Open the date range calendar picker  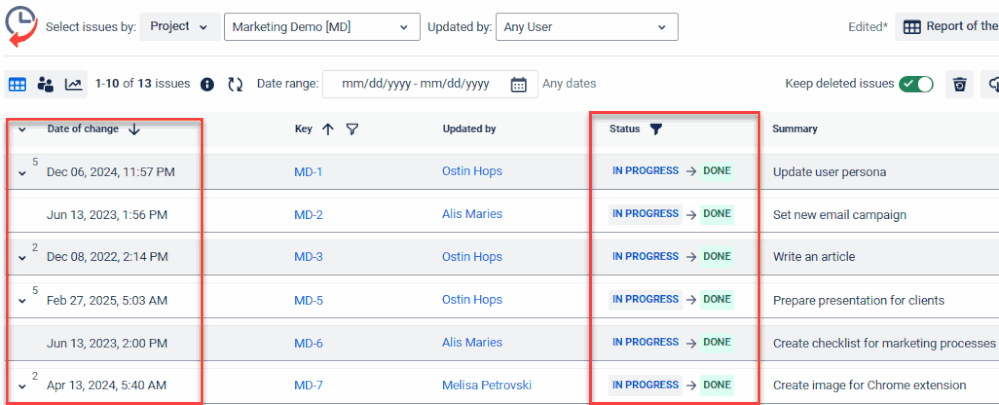[x=519, y=84]
